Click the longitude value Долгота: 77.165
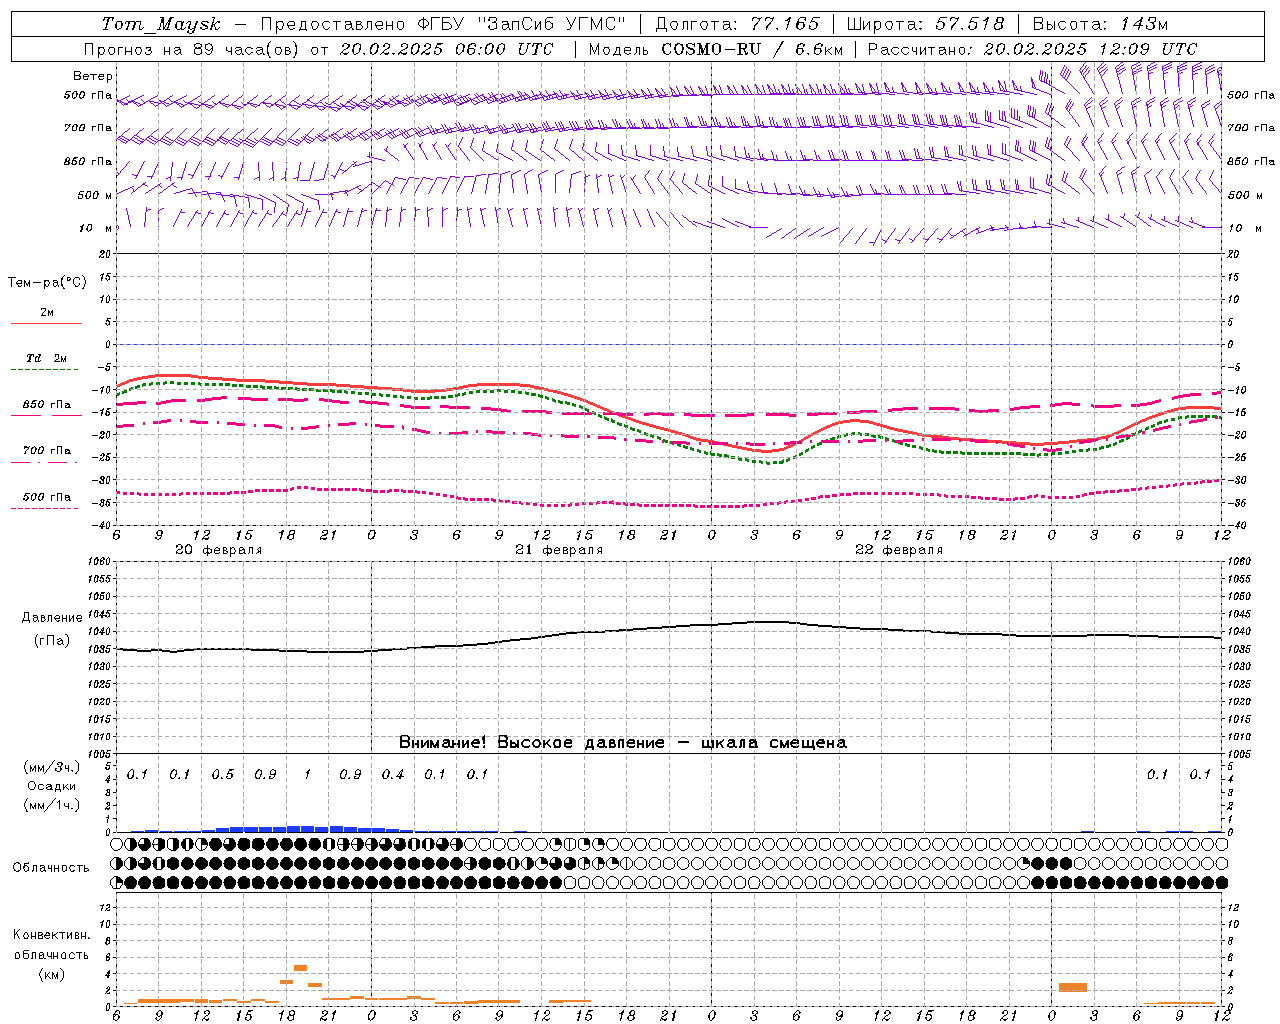 (x=737, y=24)
